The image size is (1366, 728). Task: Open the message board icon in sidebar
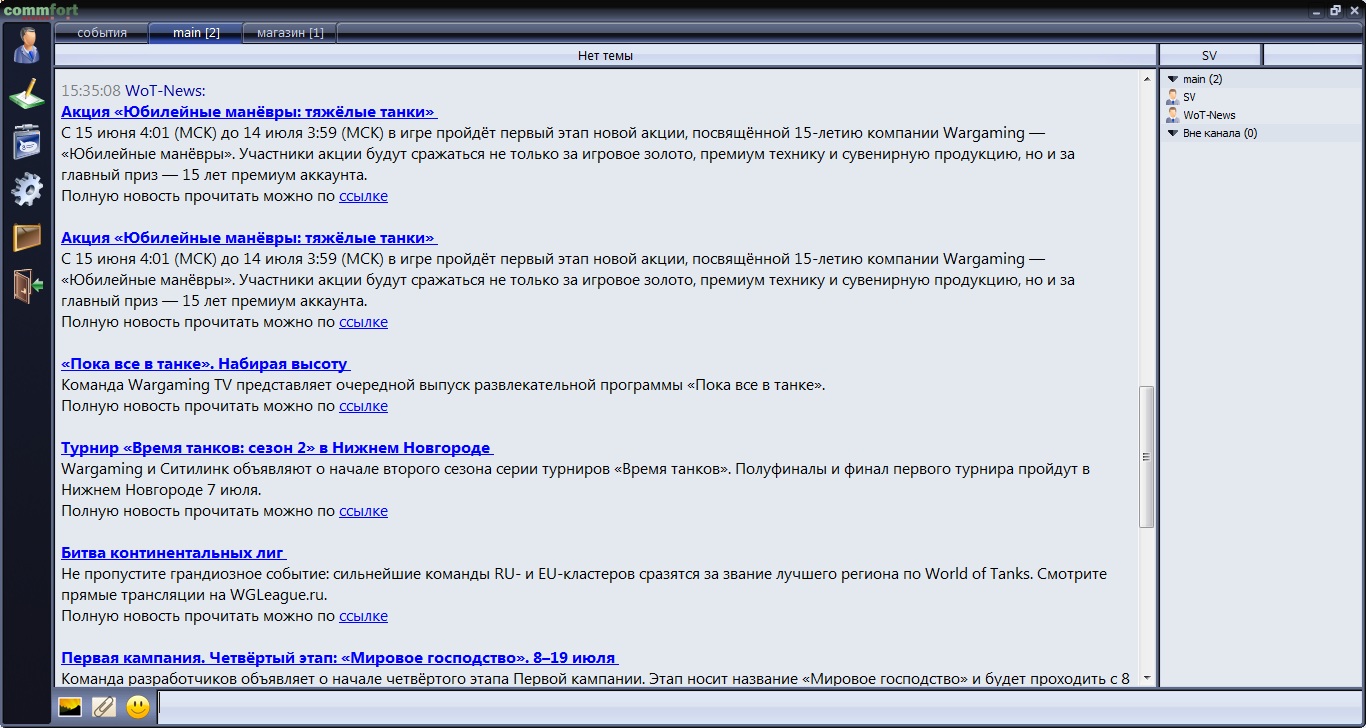27,141
